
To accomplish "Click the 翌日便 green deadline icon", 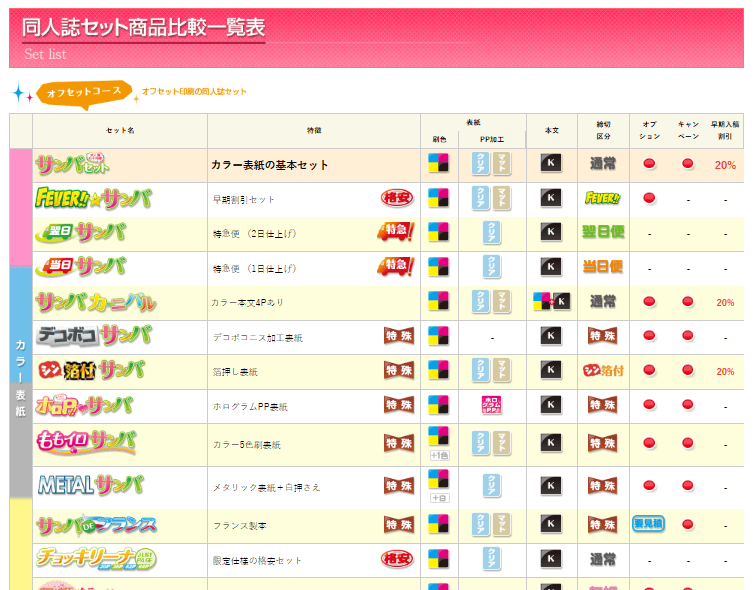I will (x=603, y=233).
